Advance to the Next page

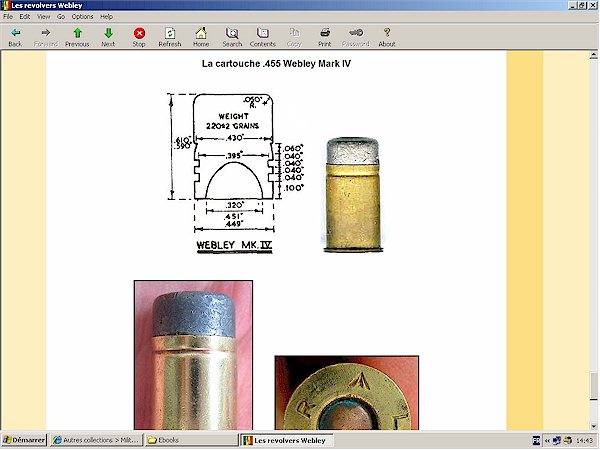[108, 37]
